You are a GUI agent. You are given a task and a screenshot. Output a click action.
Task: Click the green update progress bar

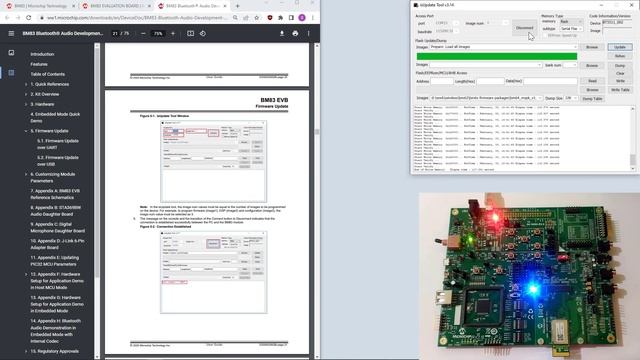click(497, 56)
